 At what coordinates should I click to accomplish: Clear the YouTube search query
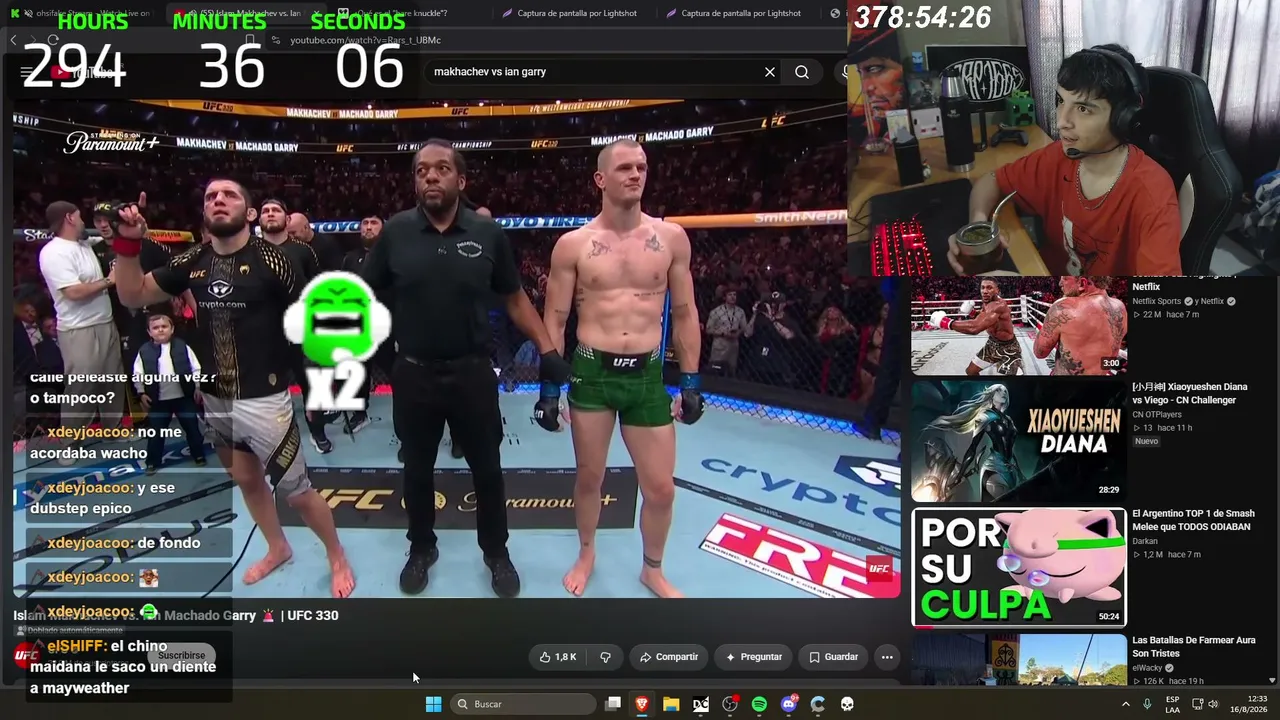(770, 72)
